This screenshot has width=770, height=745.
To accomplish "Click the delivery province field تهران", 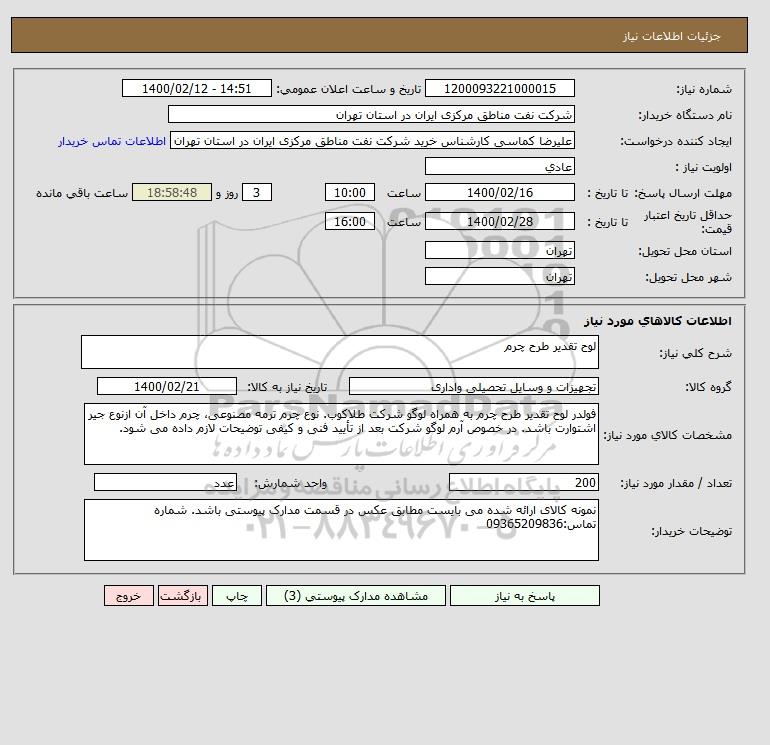I will click(x=499, y=250).
